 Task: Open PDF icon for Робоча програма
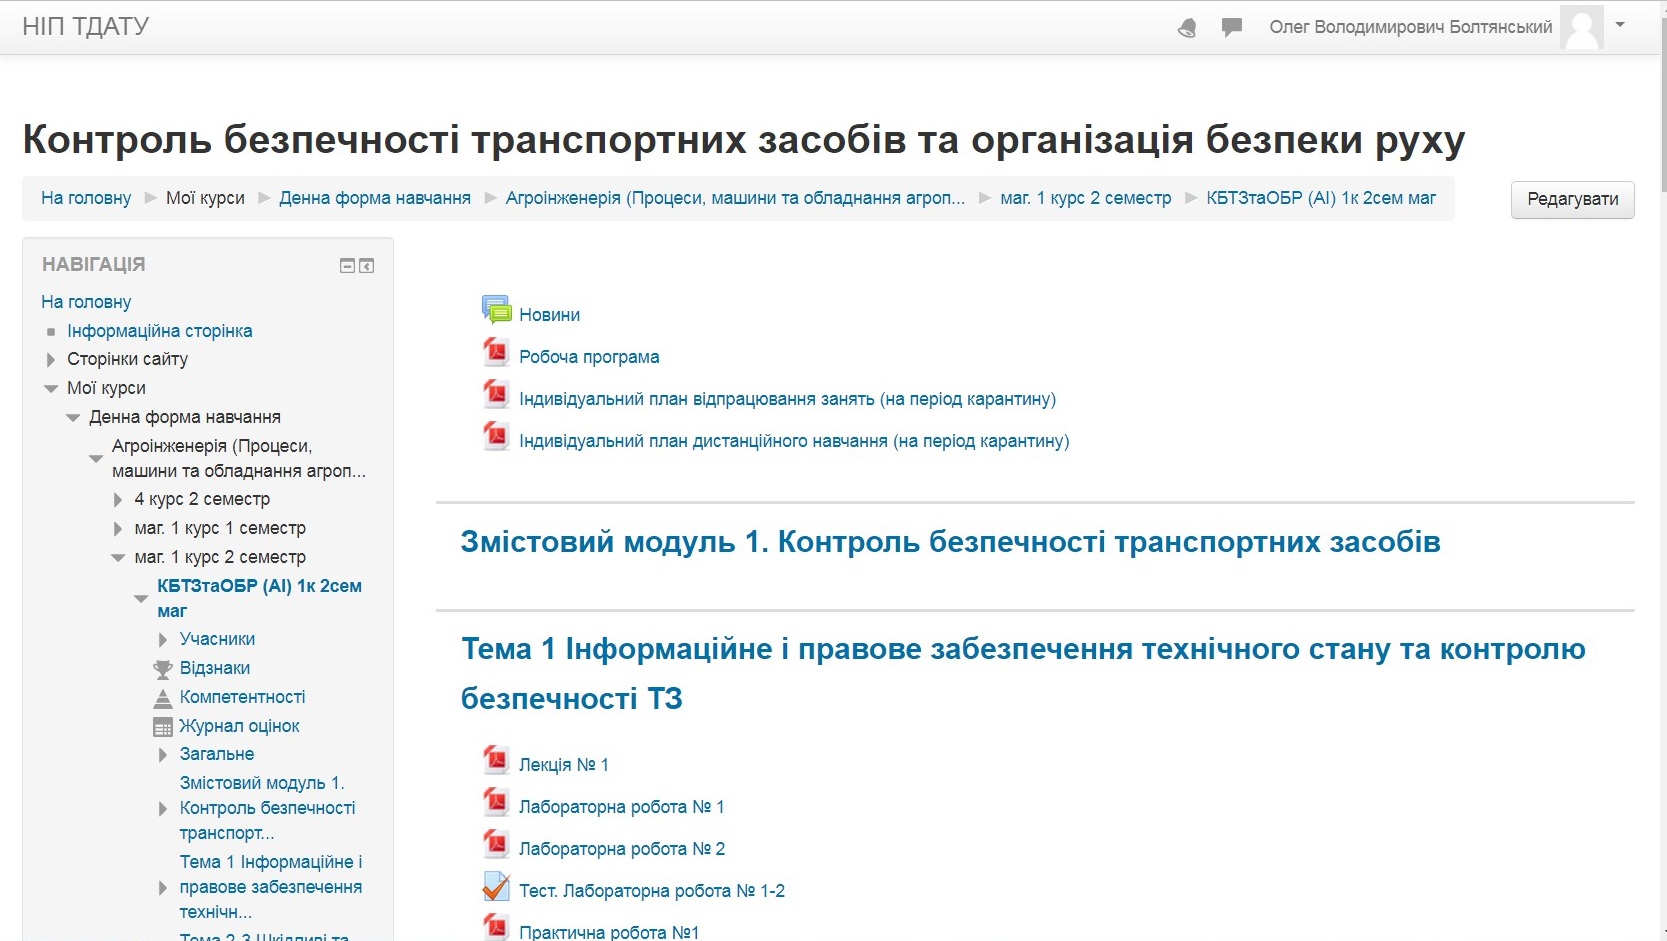click(x=496, y=353)
